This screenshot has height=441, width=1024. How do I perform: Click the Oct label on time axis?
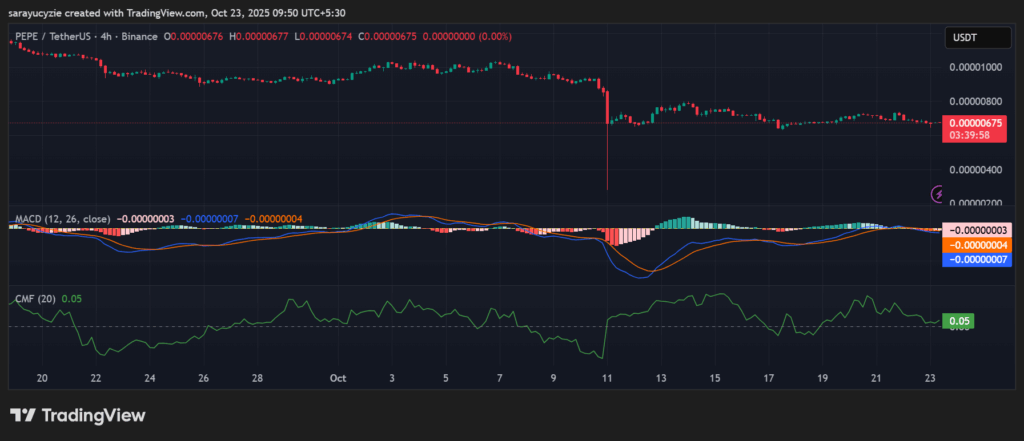(x=338, y=378)
